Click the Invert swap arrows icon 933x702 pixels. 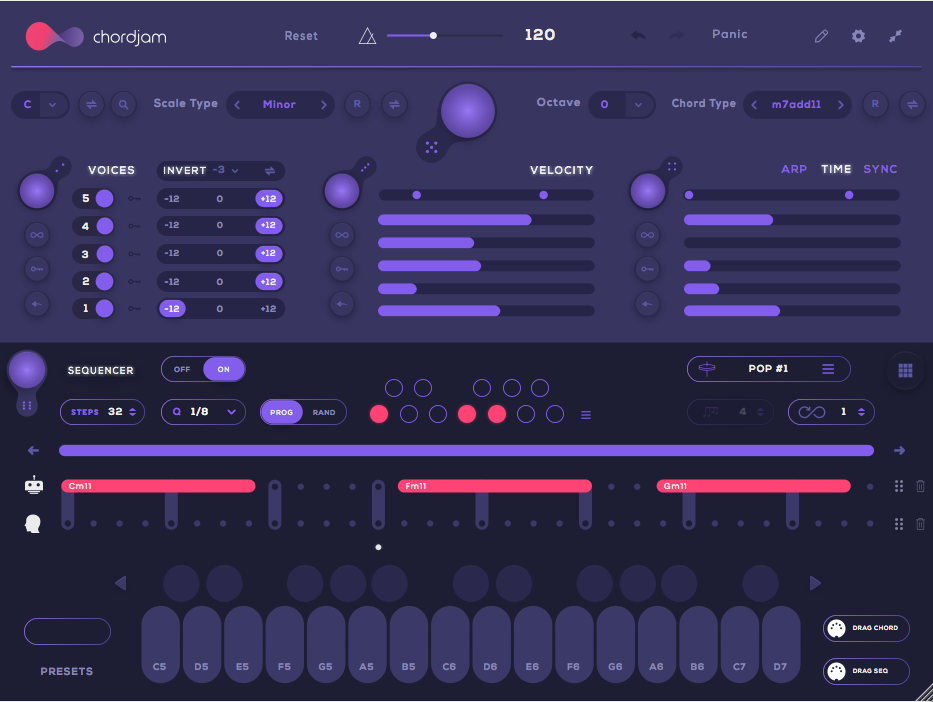[x=270, y=171]
